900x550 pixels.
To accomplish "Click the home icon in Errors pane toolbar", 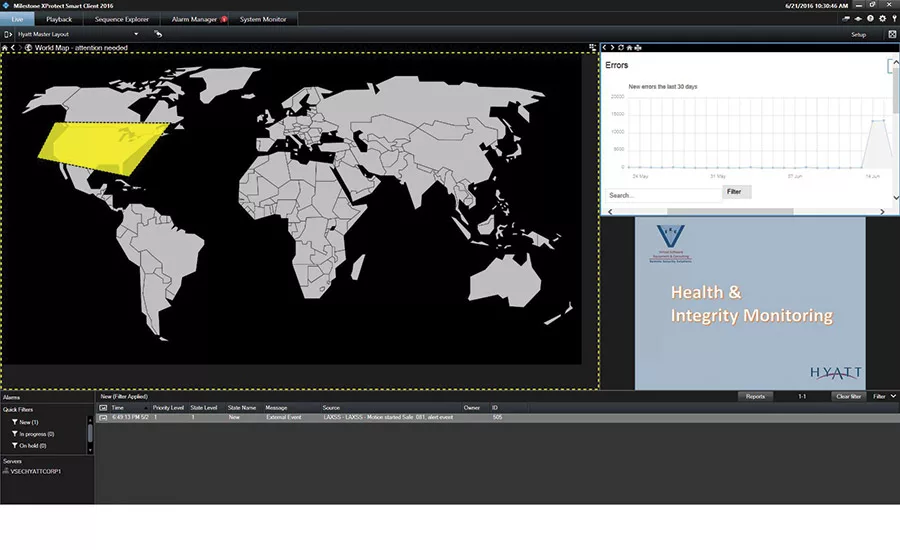I will (x=629, y=48).
